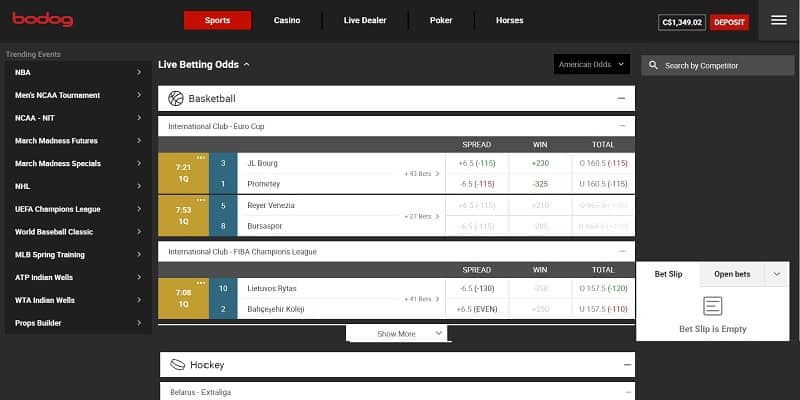The height and width of the screenshot is (400, 800).
Task: Open UEFA Champions League link
Action: 78,209
